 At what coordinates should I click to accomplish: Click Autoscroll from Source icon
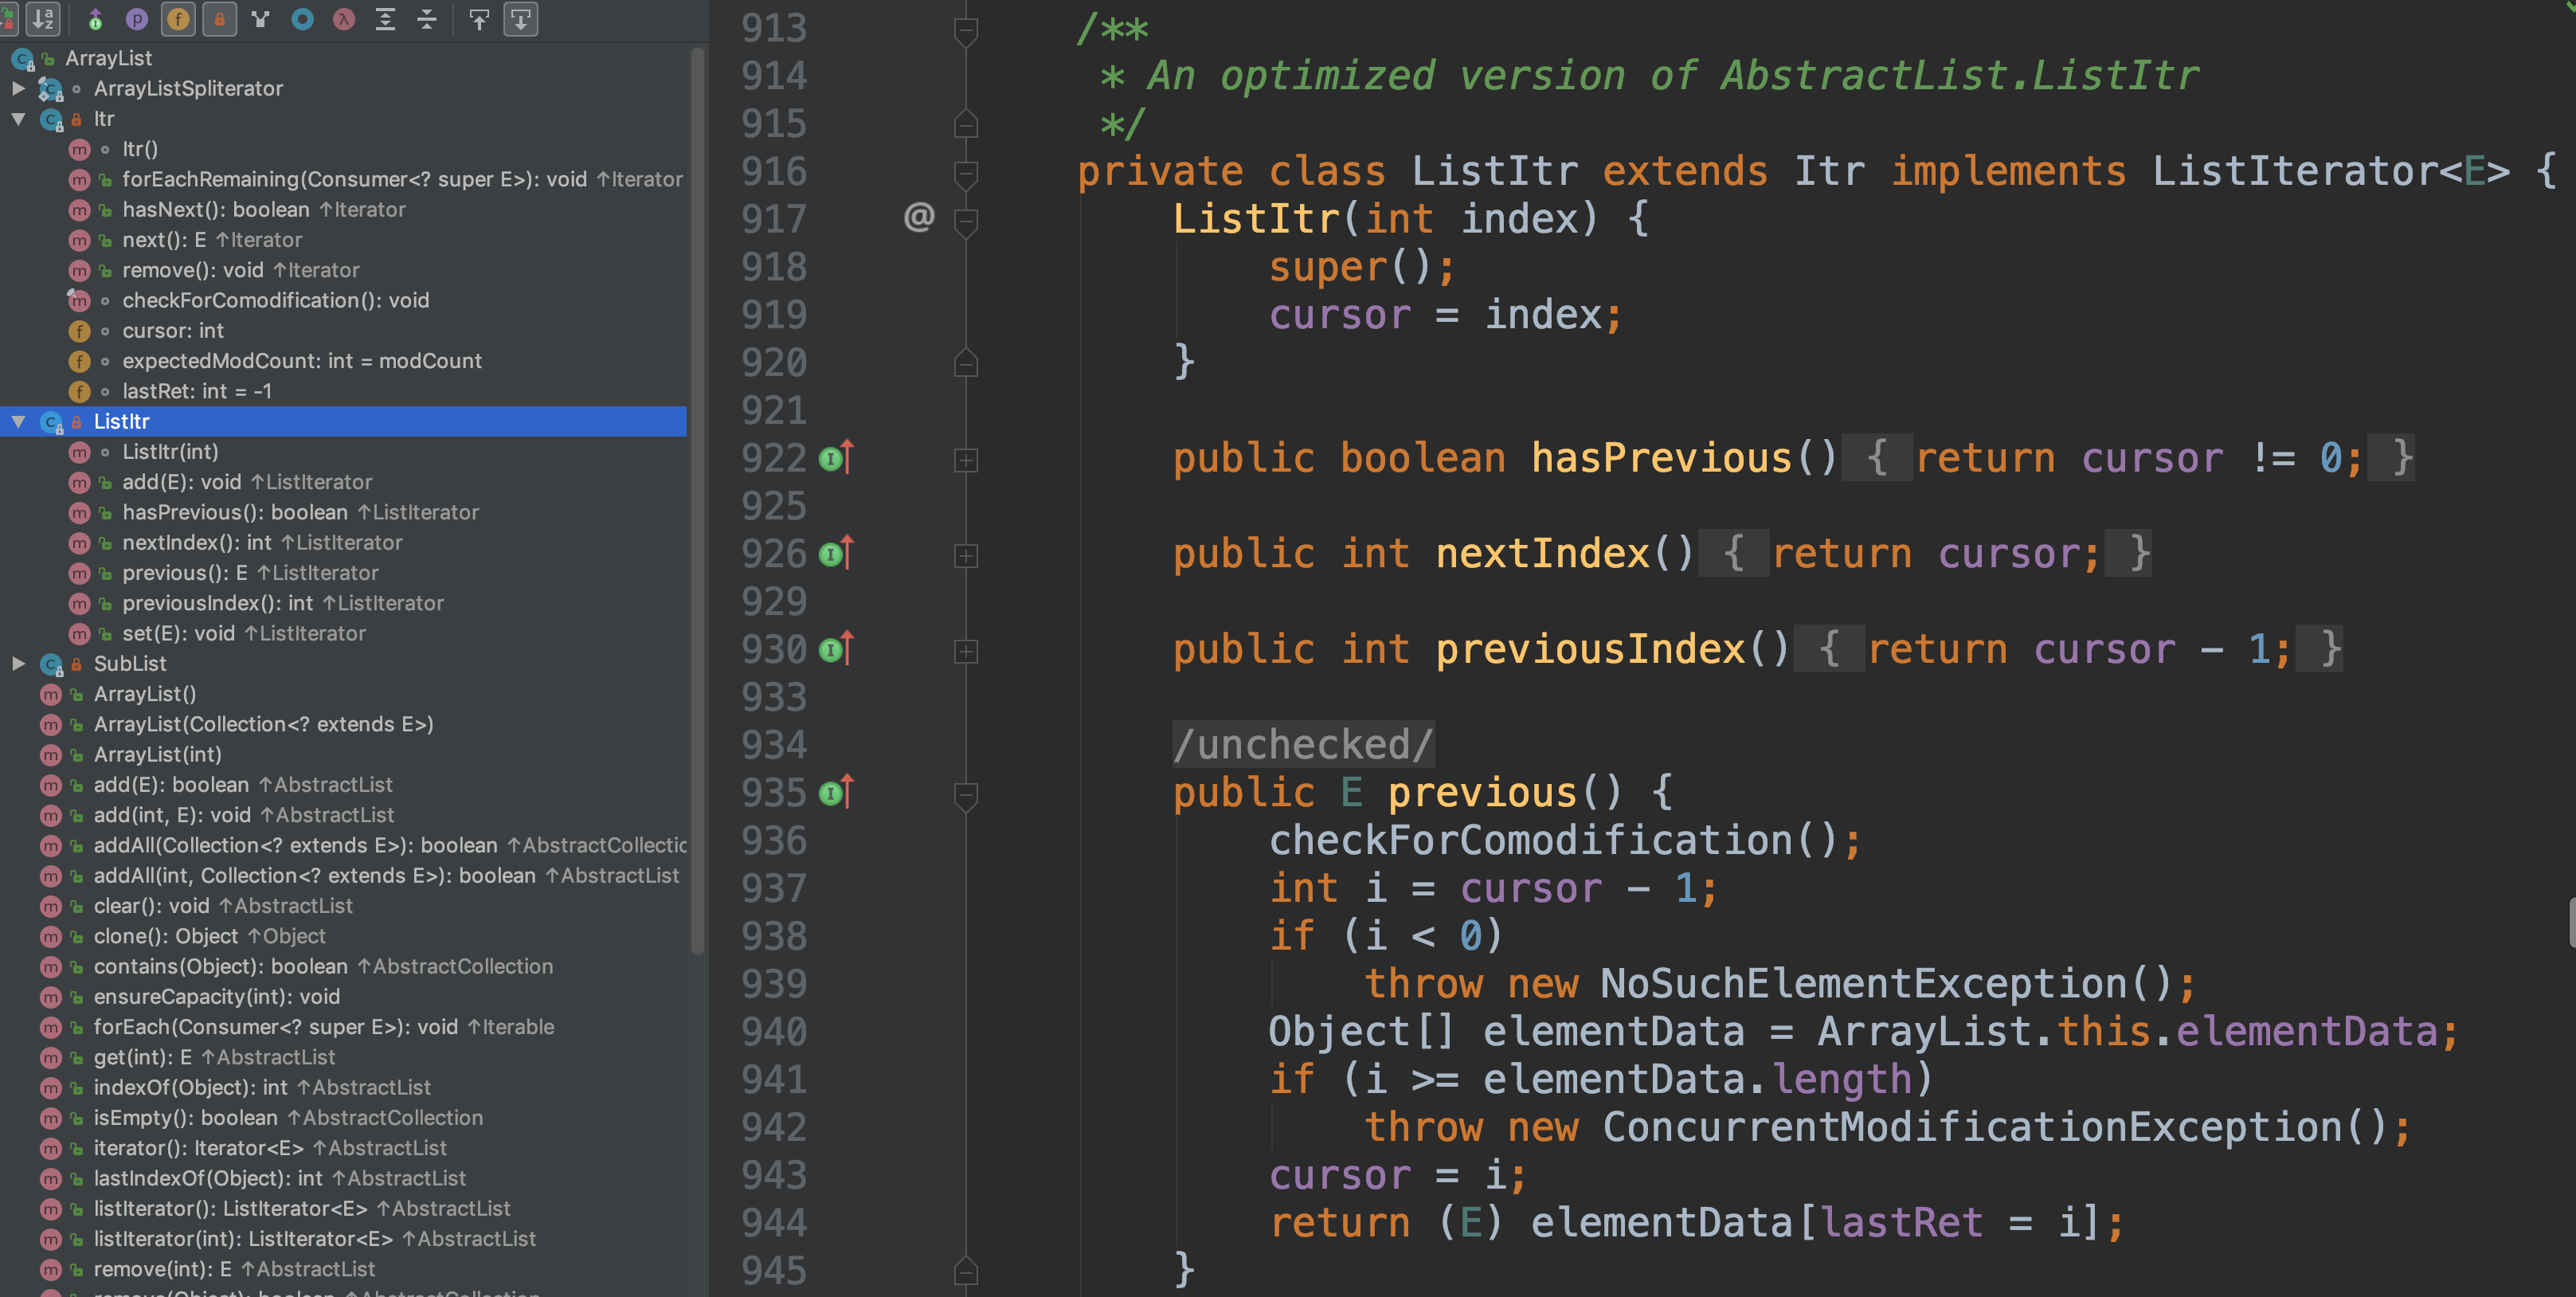coord(521,19)
